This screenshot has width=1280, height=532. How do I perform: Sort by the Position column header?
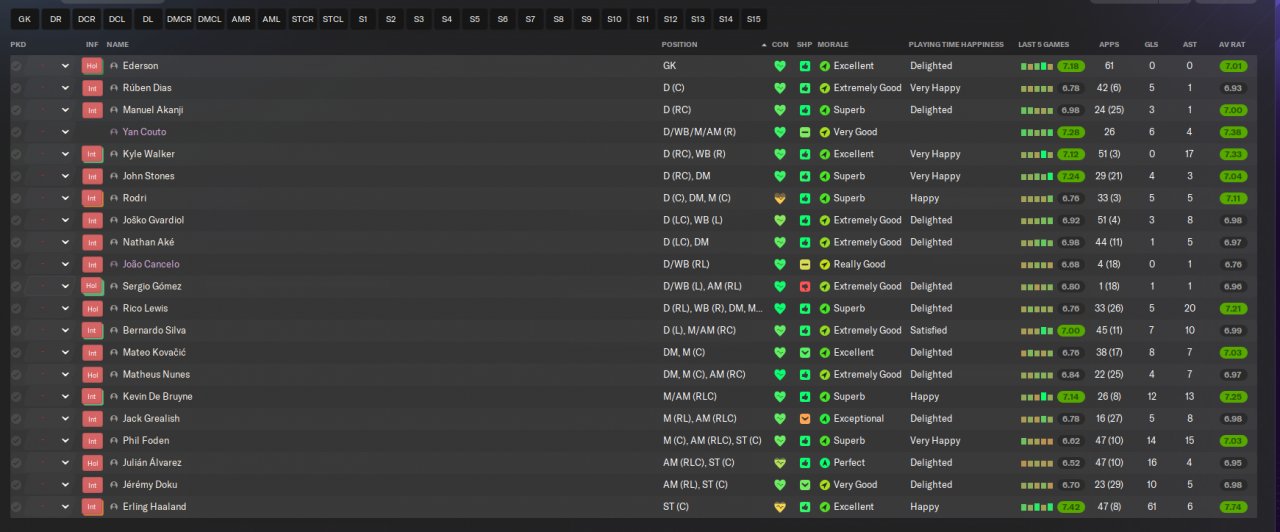tap(679, 45)
